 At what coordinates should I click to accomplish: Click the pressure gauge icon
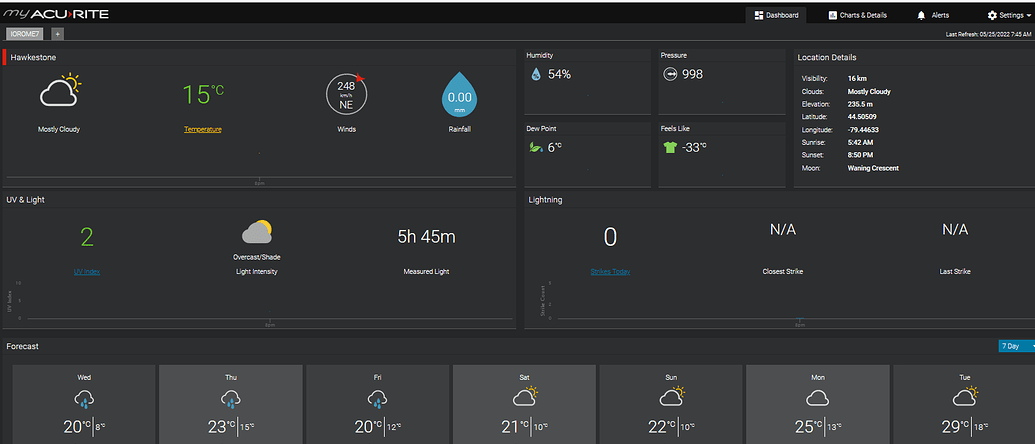tap(670, 75)
